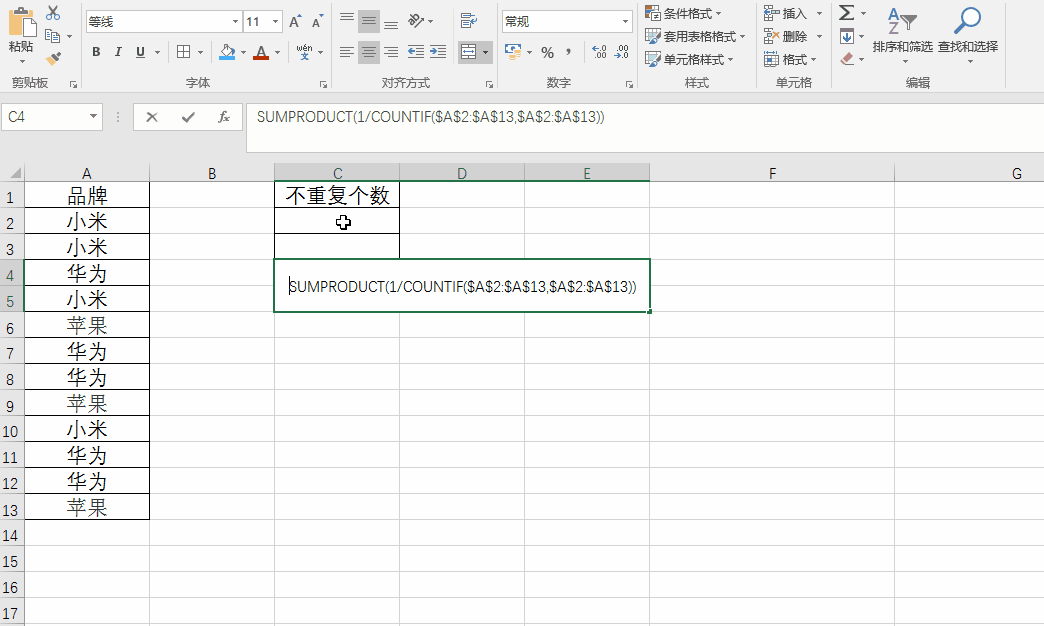Toggle Italic formatting

(x=118, y=51)
